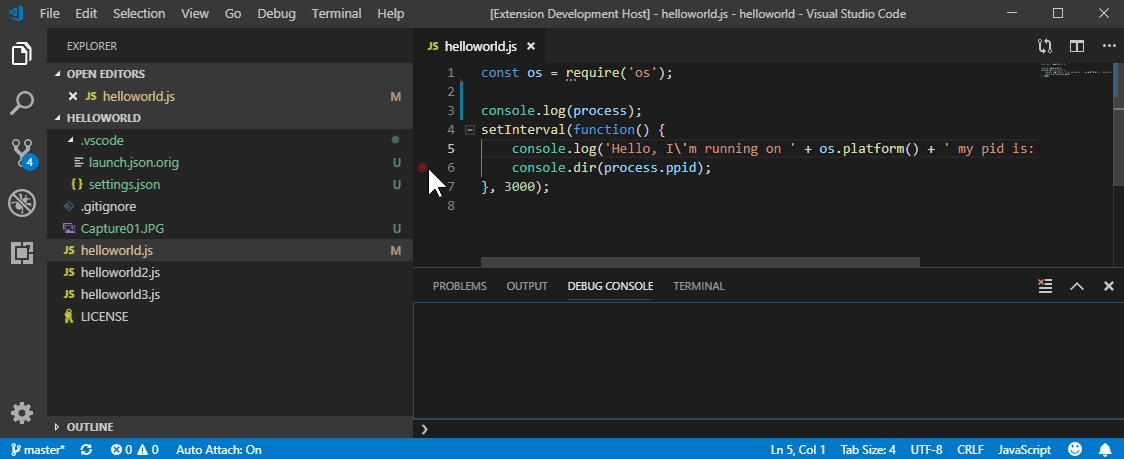This screenshot has height=459, width=1124.
Task: Switch to the Problems tab
Action: pos(459,286)
